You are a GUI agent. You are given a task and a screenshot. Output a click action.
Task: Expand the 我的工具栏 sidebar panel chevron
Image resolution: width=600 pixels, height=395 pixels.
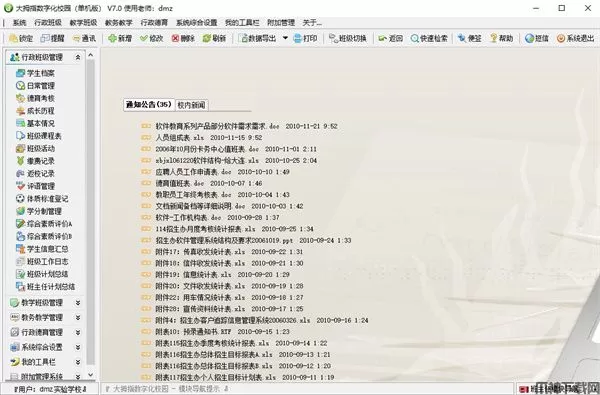pos(78,362)
